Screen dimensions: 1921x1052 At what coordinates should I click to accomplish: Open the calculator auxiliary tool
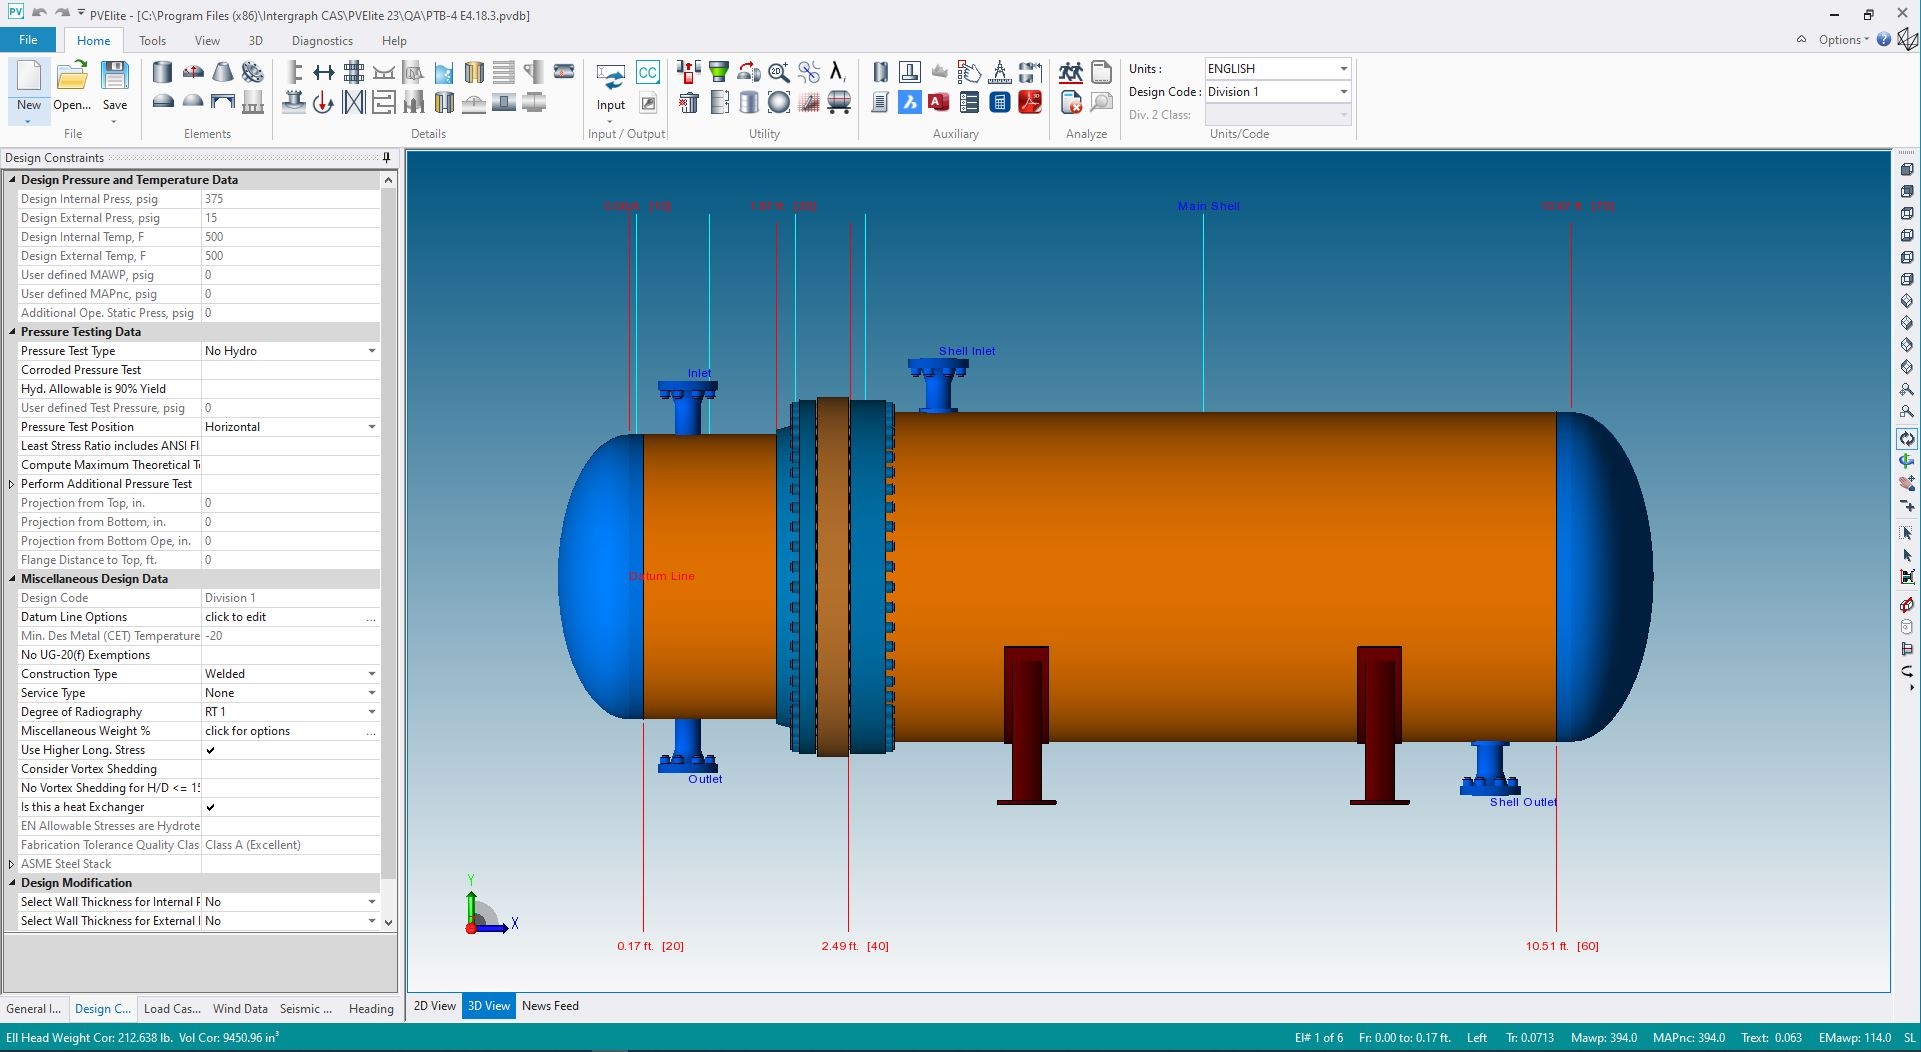point(999,102)
